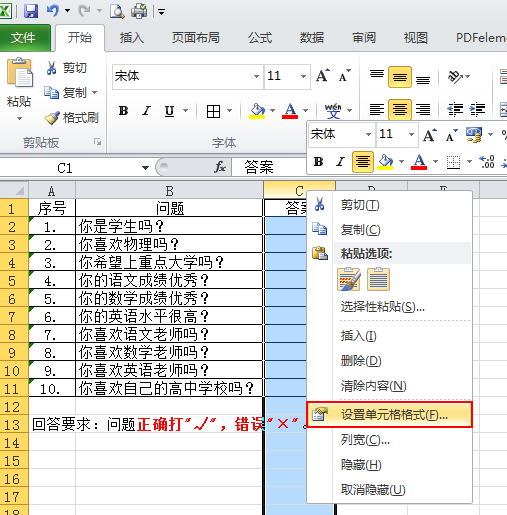
Task: Toggle Bold in the ribbon
Action: [x=124, y=111]
